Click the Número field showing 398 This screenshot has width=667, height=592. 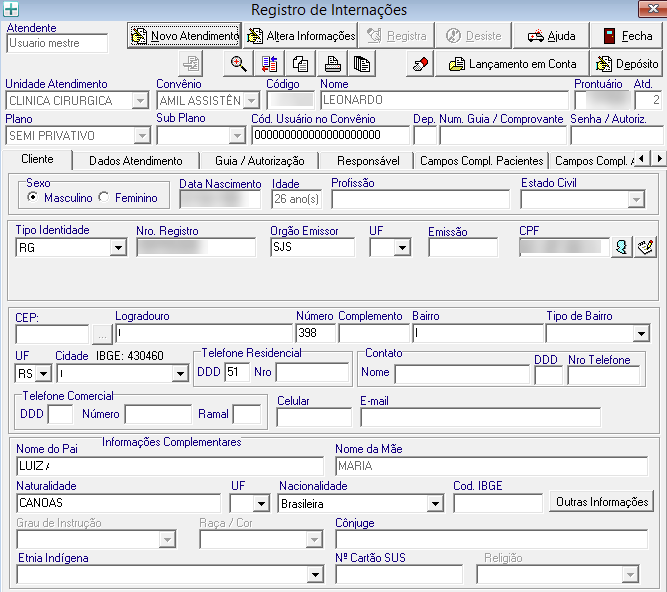[315, 333]
